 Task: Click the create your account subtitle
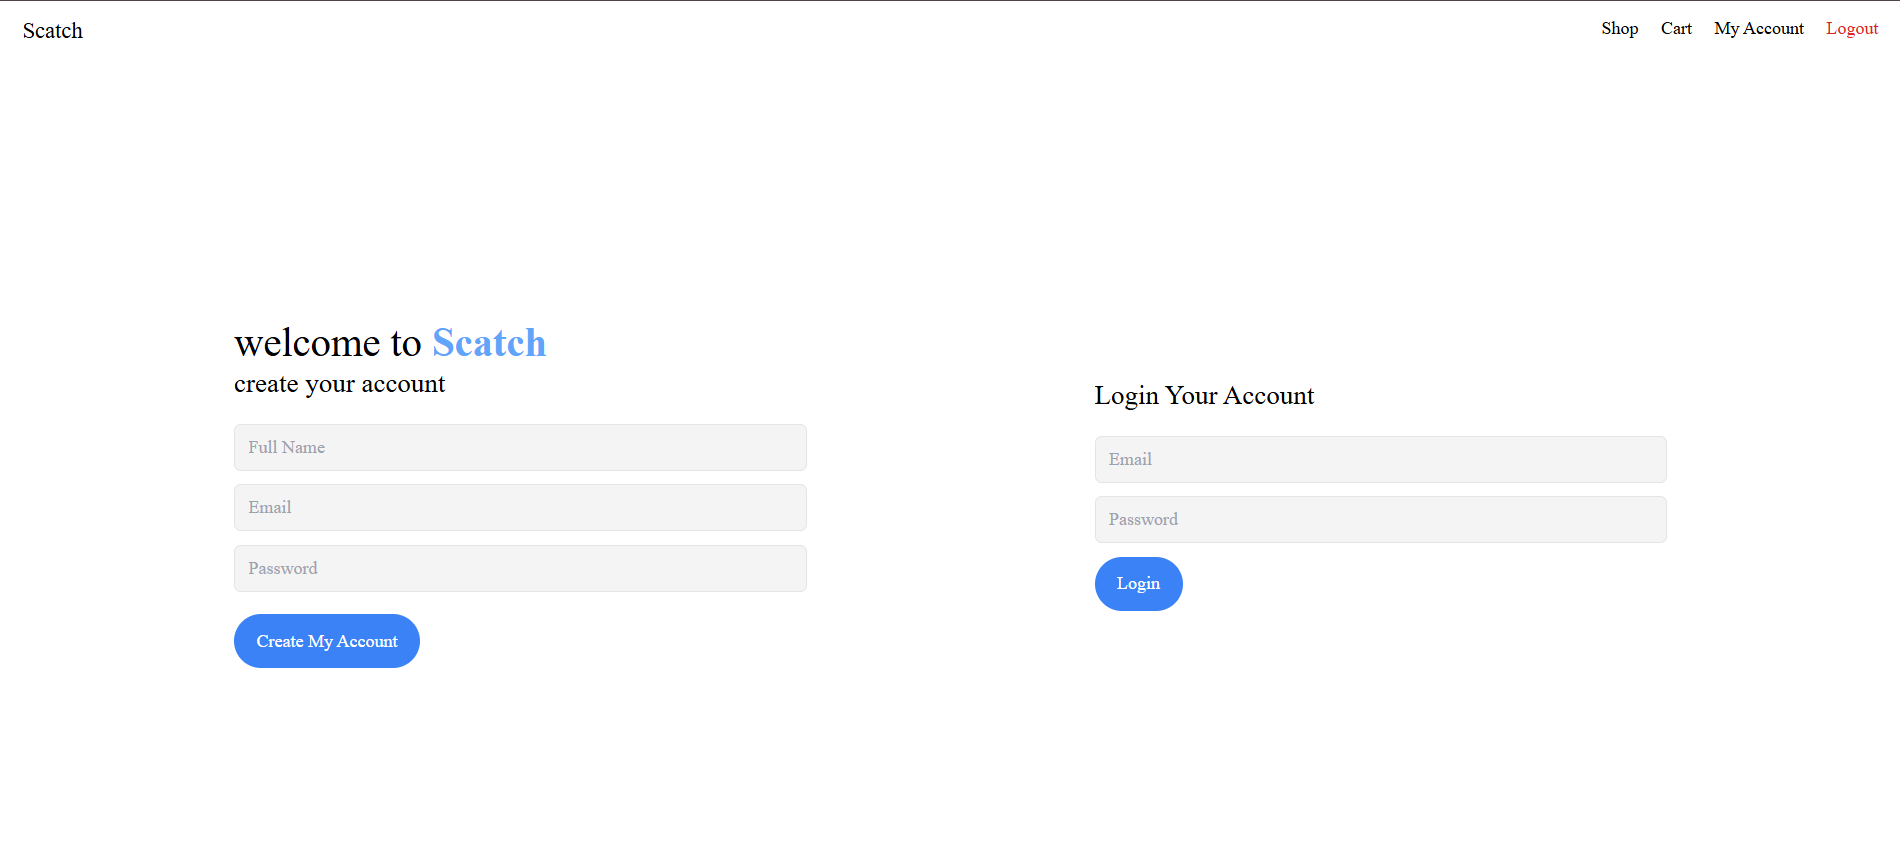tap(339, 384)
